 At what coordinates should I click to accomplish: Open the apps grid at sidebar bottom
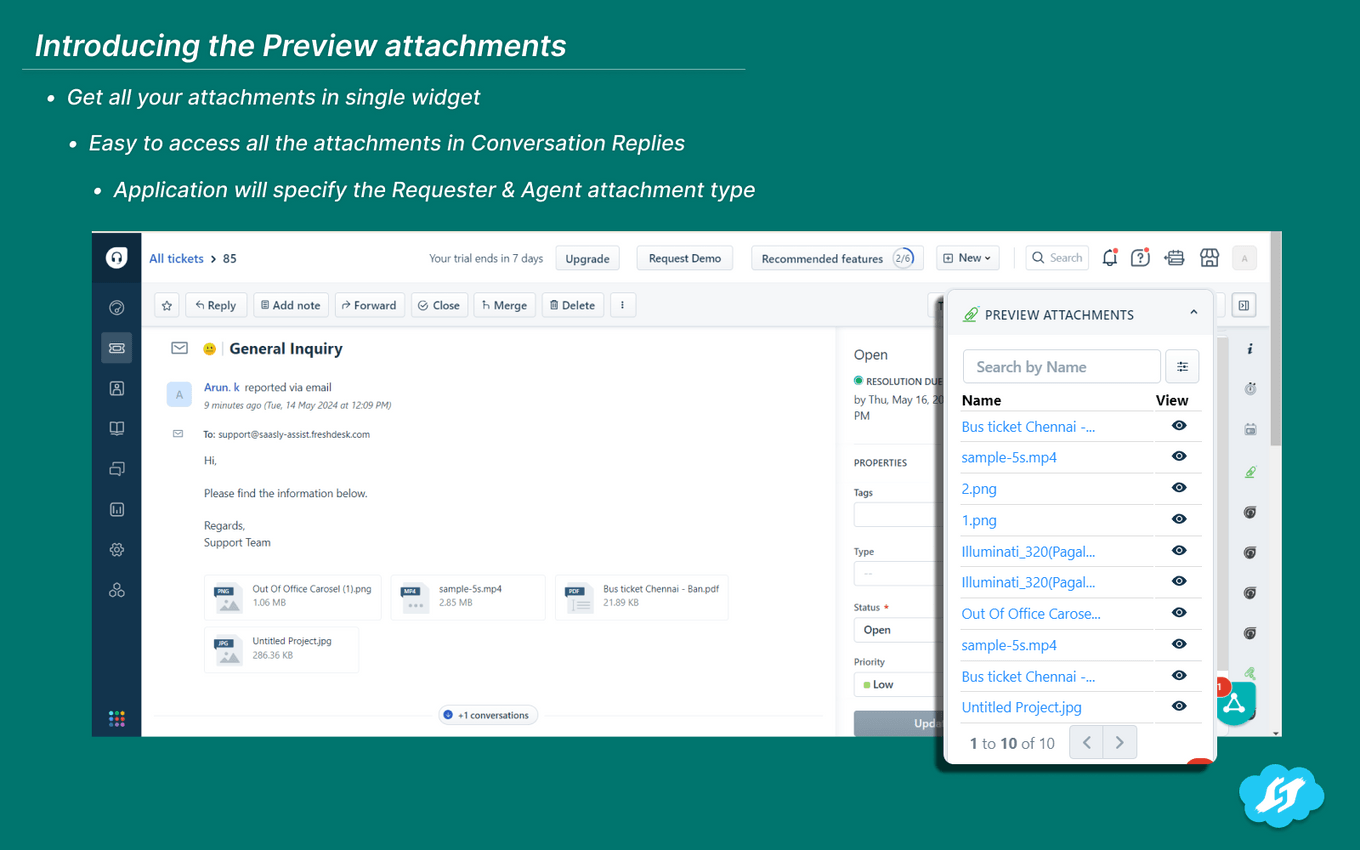coord(116,718)
